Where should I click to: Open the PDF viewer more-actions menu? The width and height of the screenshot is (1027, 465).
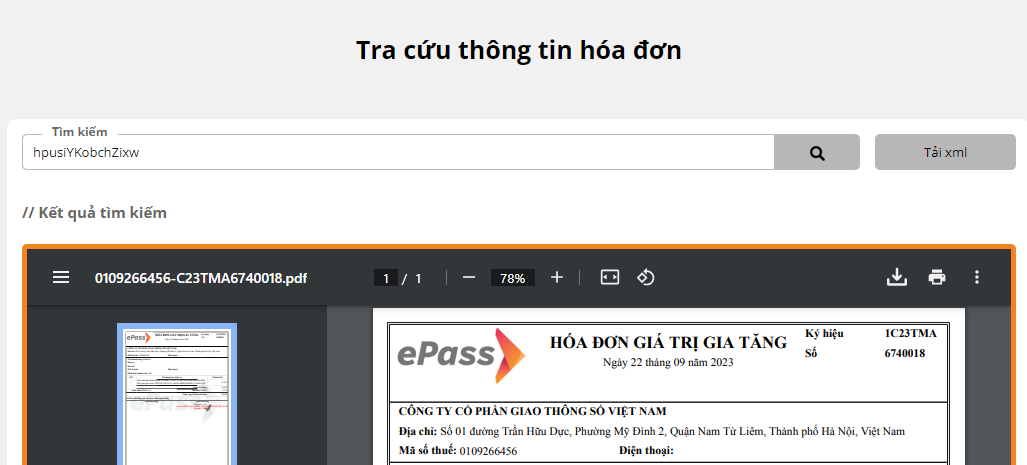(977, 278)
